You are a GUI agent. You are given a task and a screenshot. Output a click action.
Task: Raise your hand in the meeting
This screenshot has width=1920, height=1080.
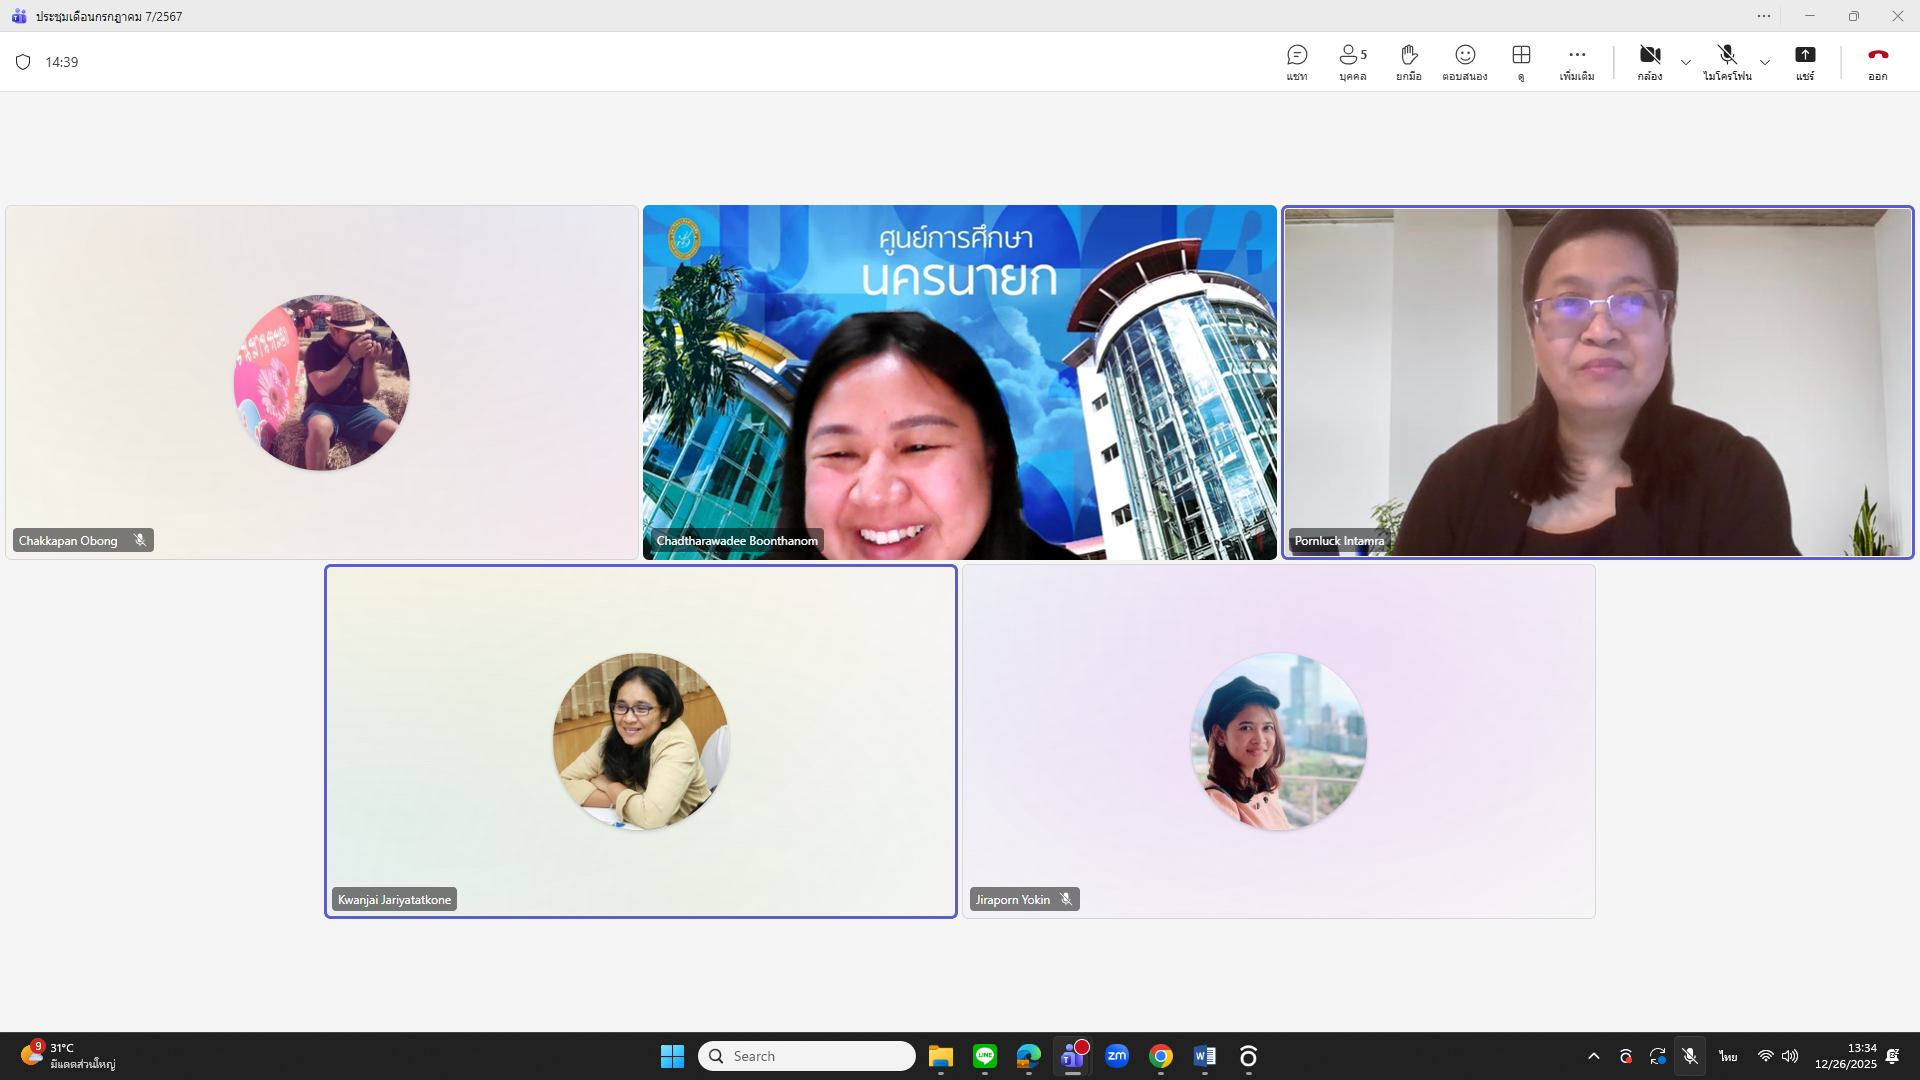1408,62
